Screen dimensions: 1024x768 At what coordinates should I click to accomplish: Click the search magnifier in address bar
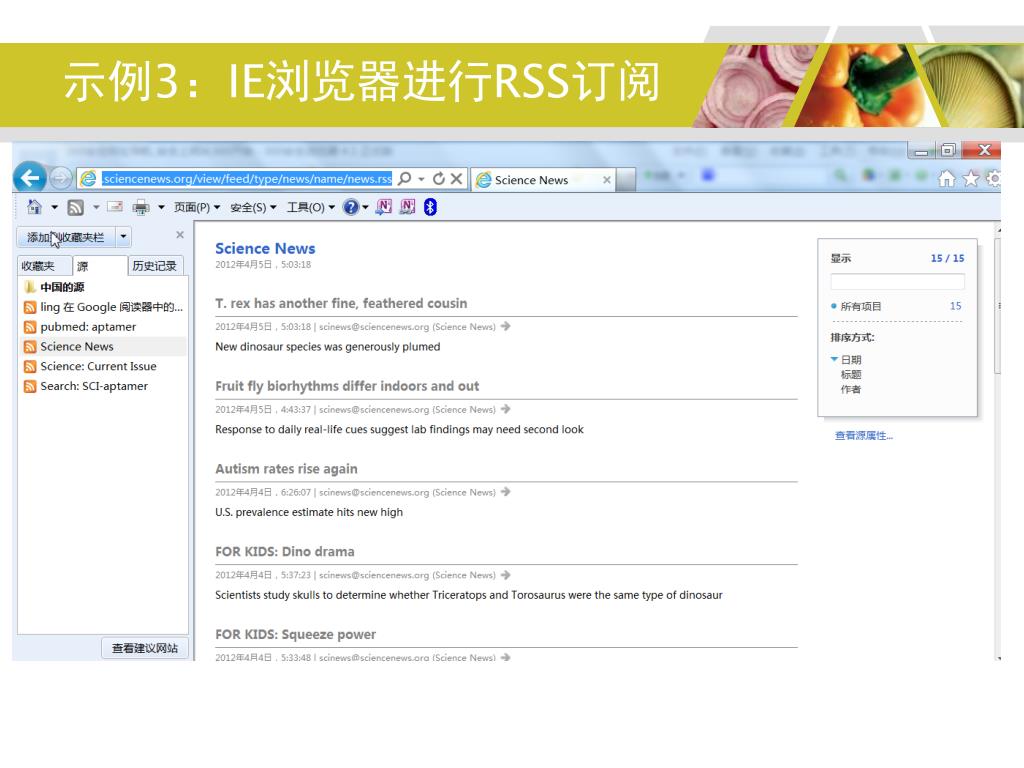coord(405,178)
